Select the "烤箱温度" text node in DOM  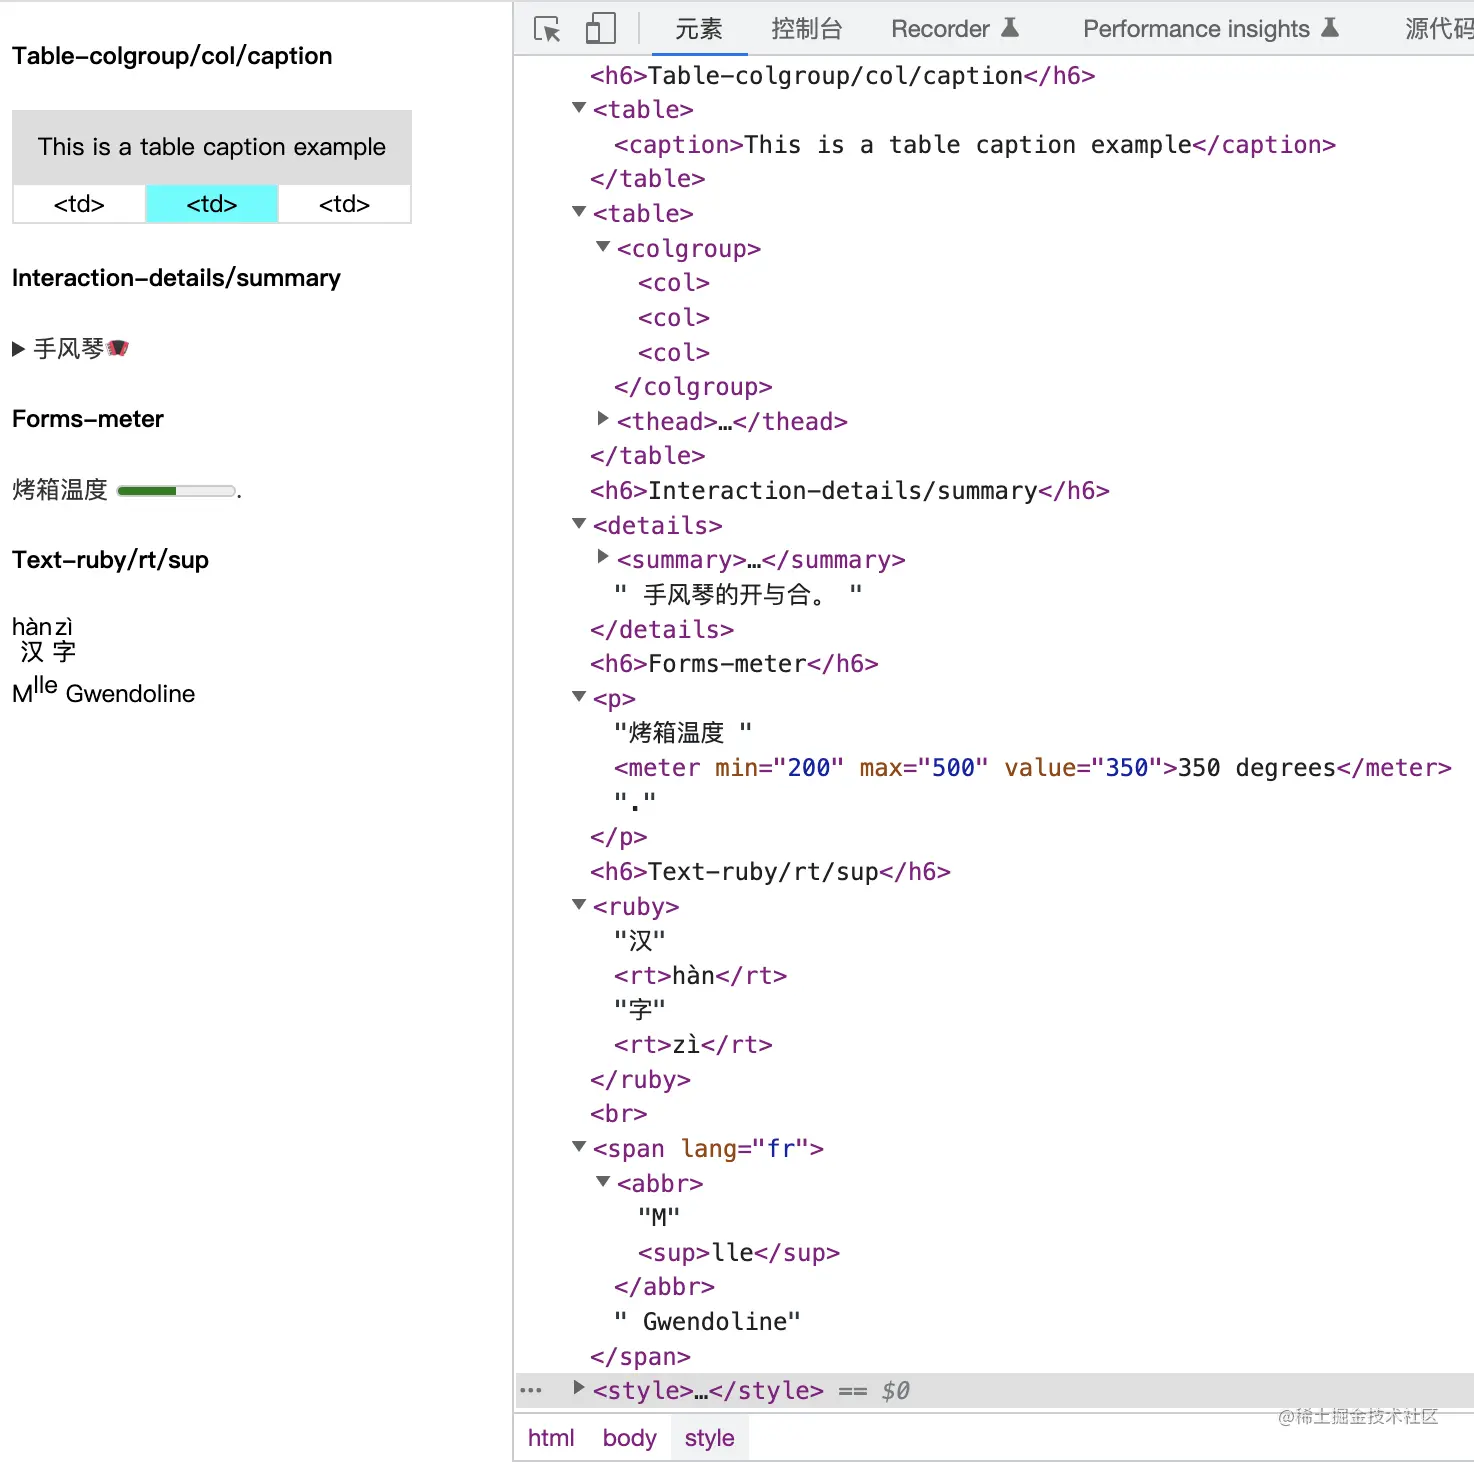[683, 733]
